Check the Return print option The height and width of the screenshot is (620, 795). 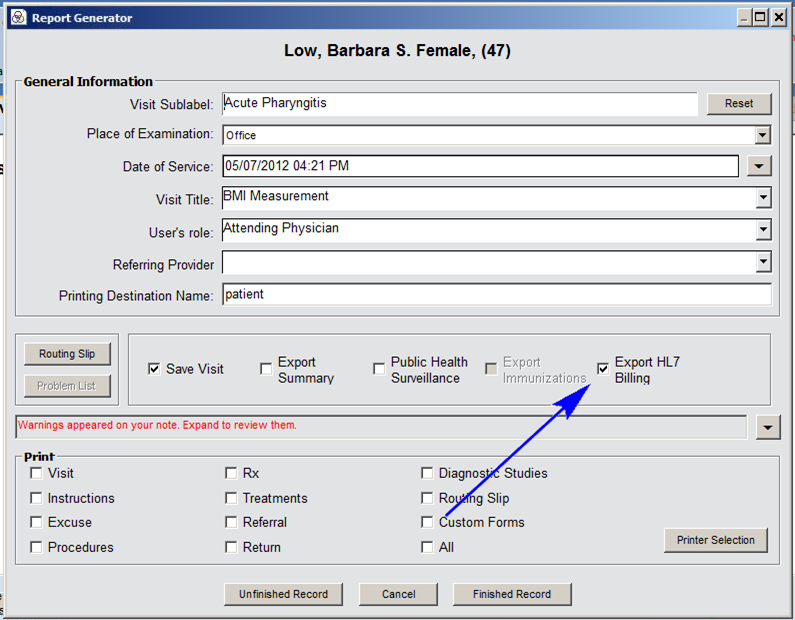[231, 547]
